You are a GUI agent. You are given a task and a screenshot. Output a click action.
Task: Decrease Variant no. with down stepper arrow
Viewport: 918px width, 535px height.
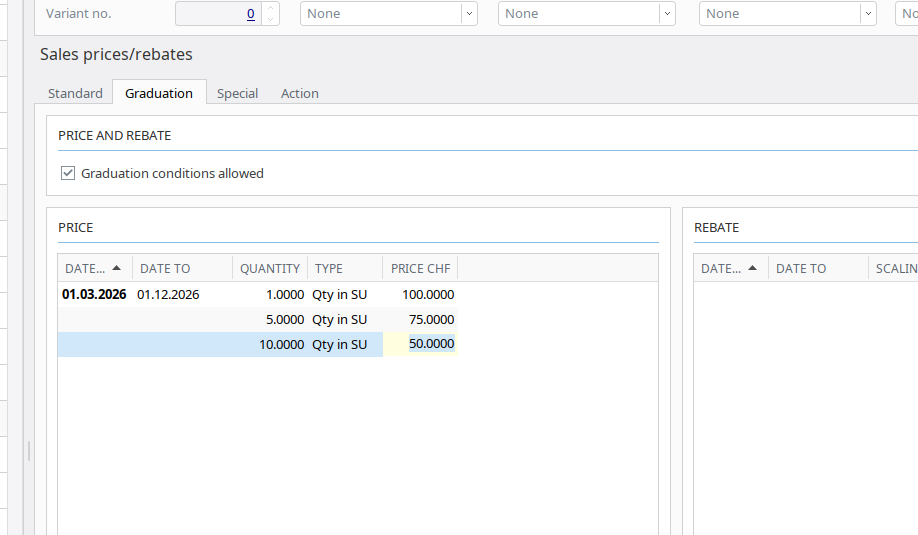[270, 20]
